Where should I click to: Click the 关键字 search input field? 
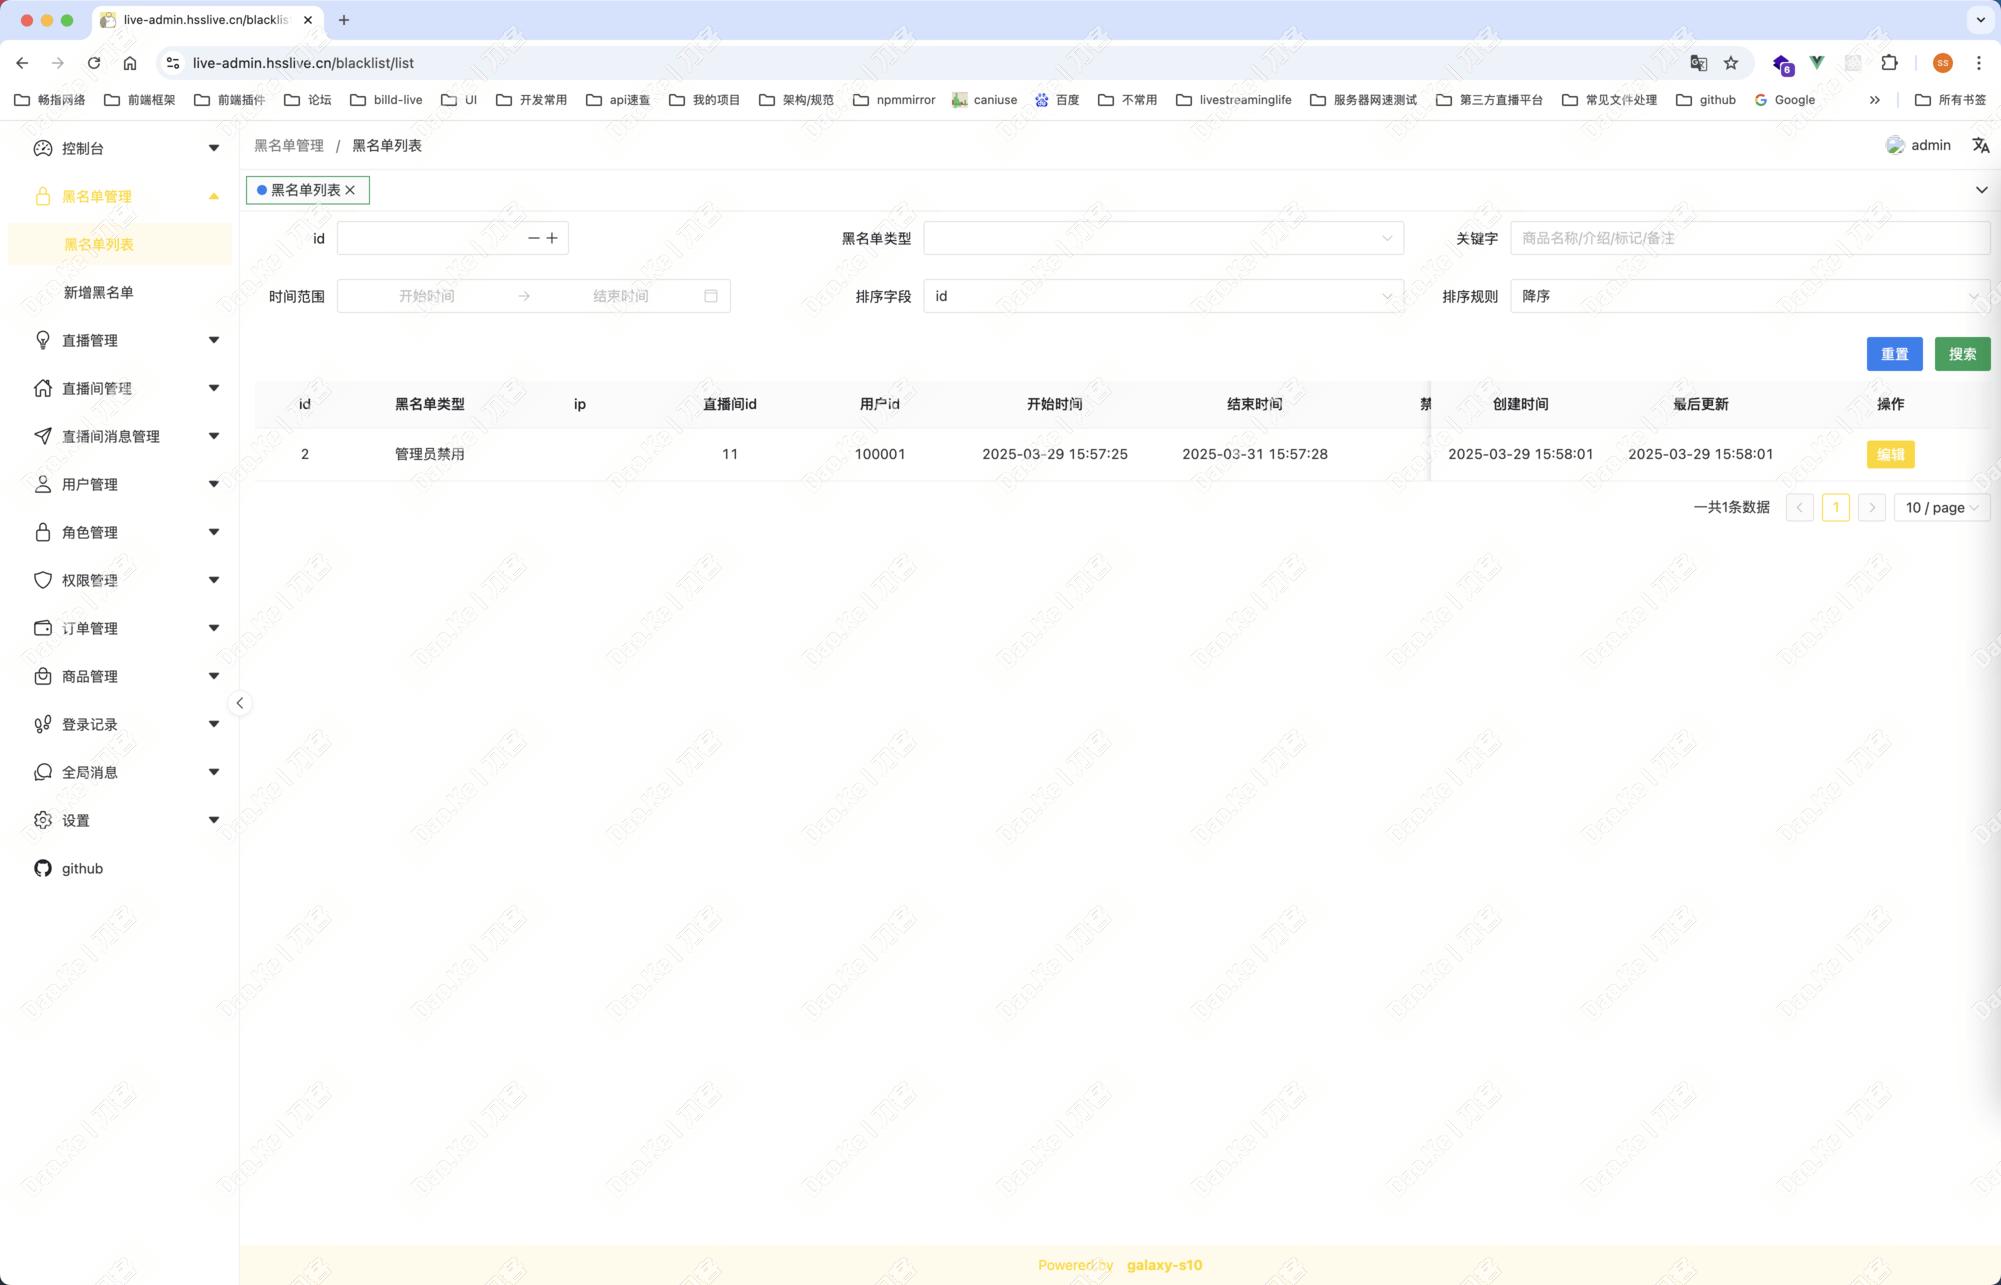(x=1748, y=238)
